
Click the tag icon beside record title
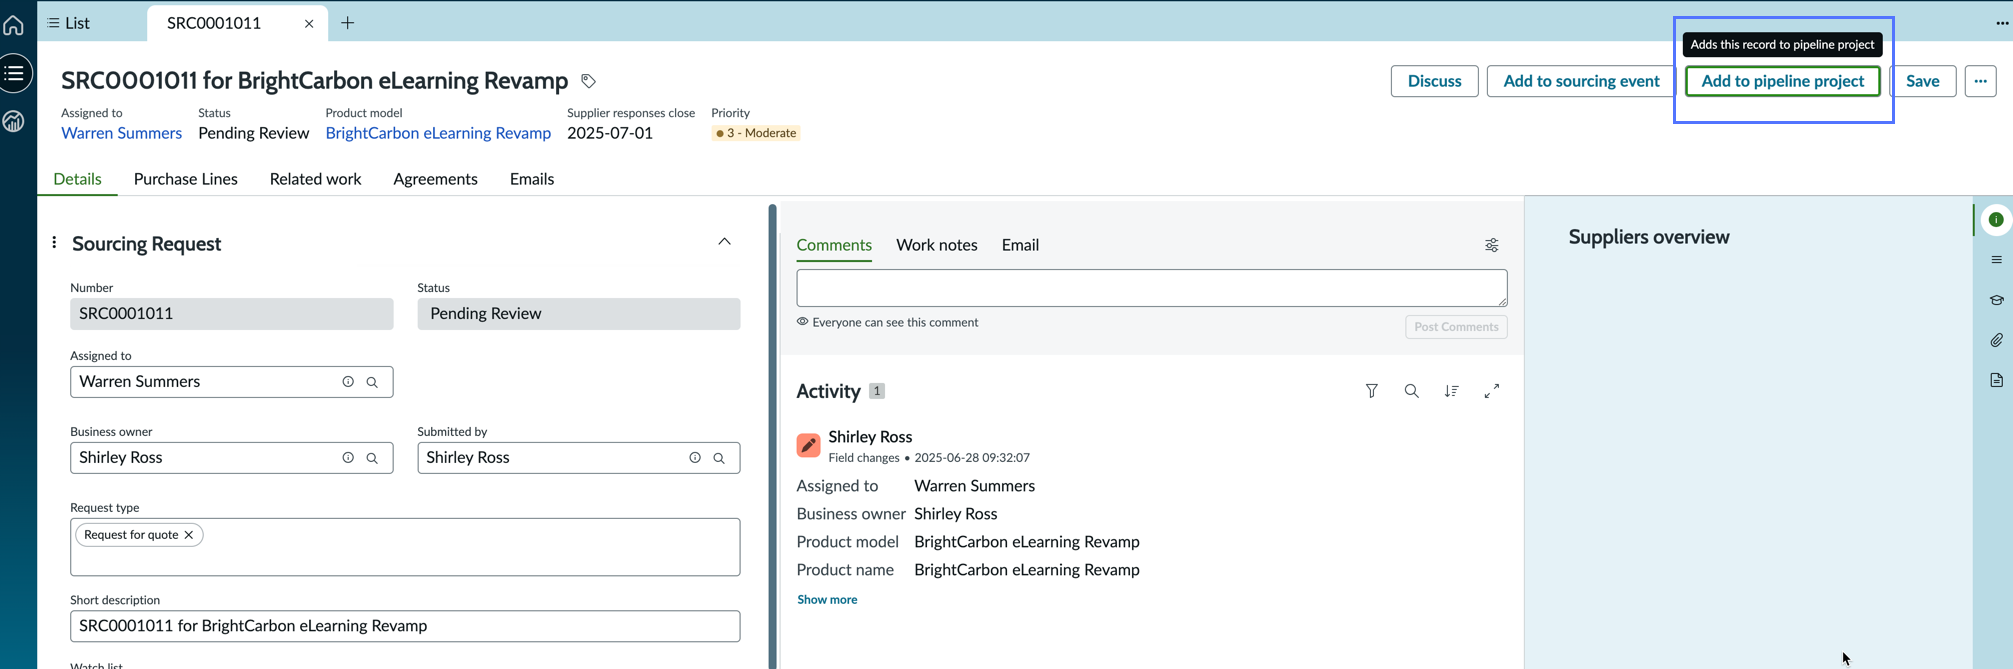[x=589, y=81]
